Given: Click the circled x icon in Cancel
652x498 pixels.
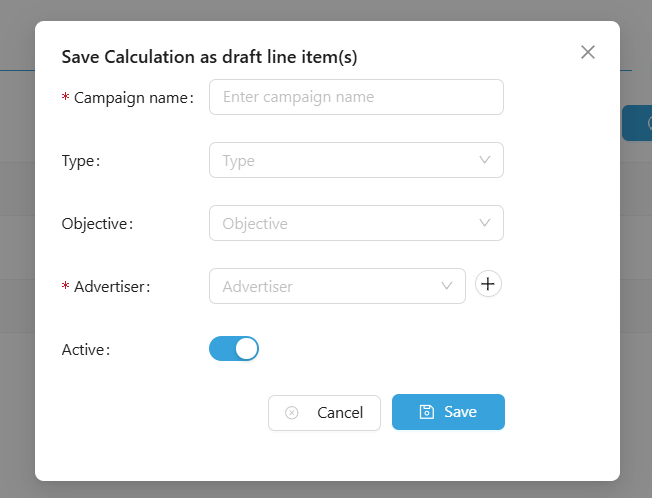Looking at the screenshot, I should pyautogui.click(x=292, y=413).
